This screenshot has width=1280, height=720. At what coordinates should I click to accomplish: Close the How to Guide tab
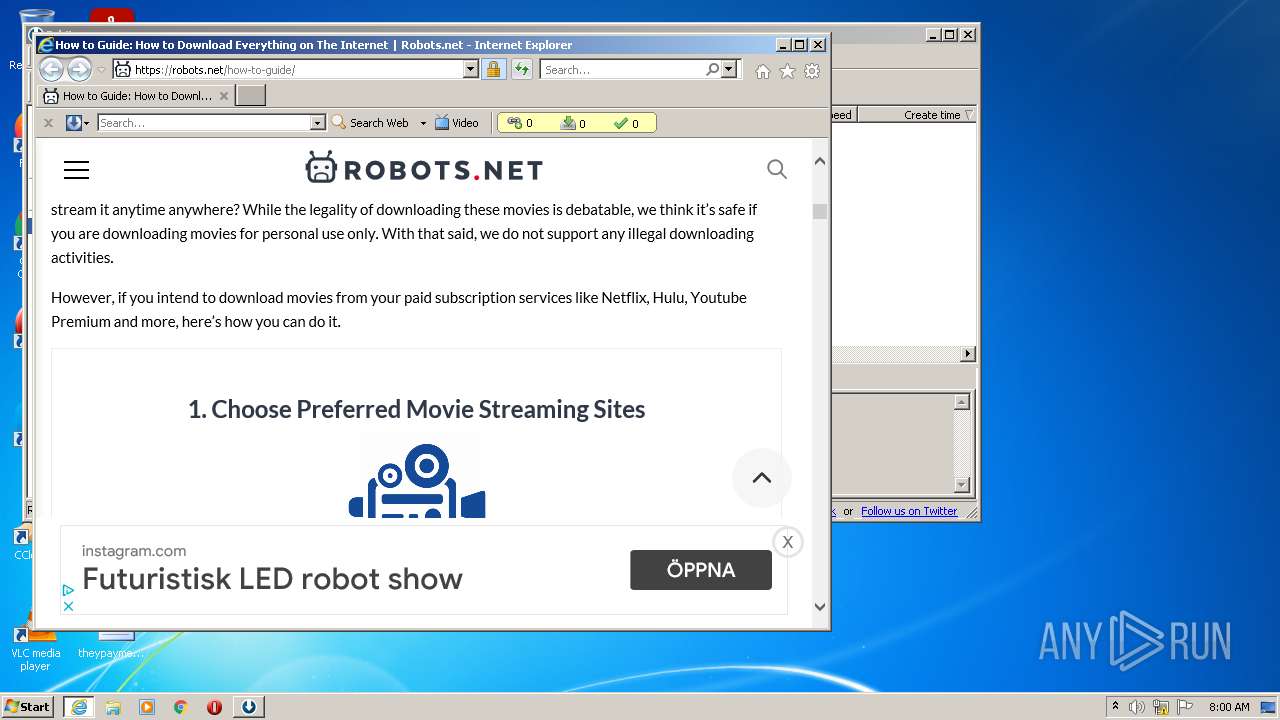(x=224, y=96)
